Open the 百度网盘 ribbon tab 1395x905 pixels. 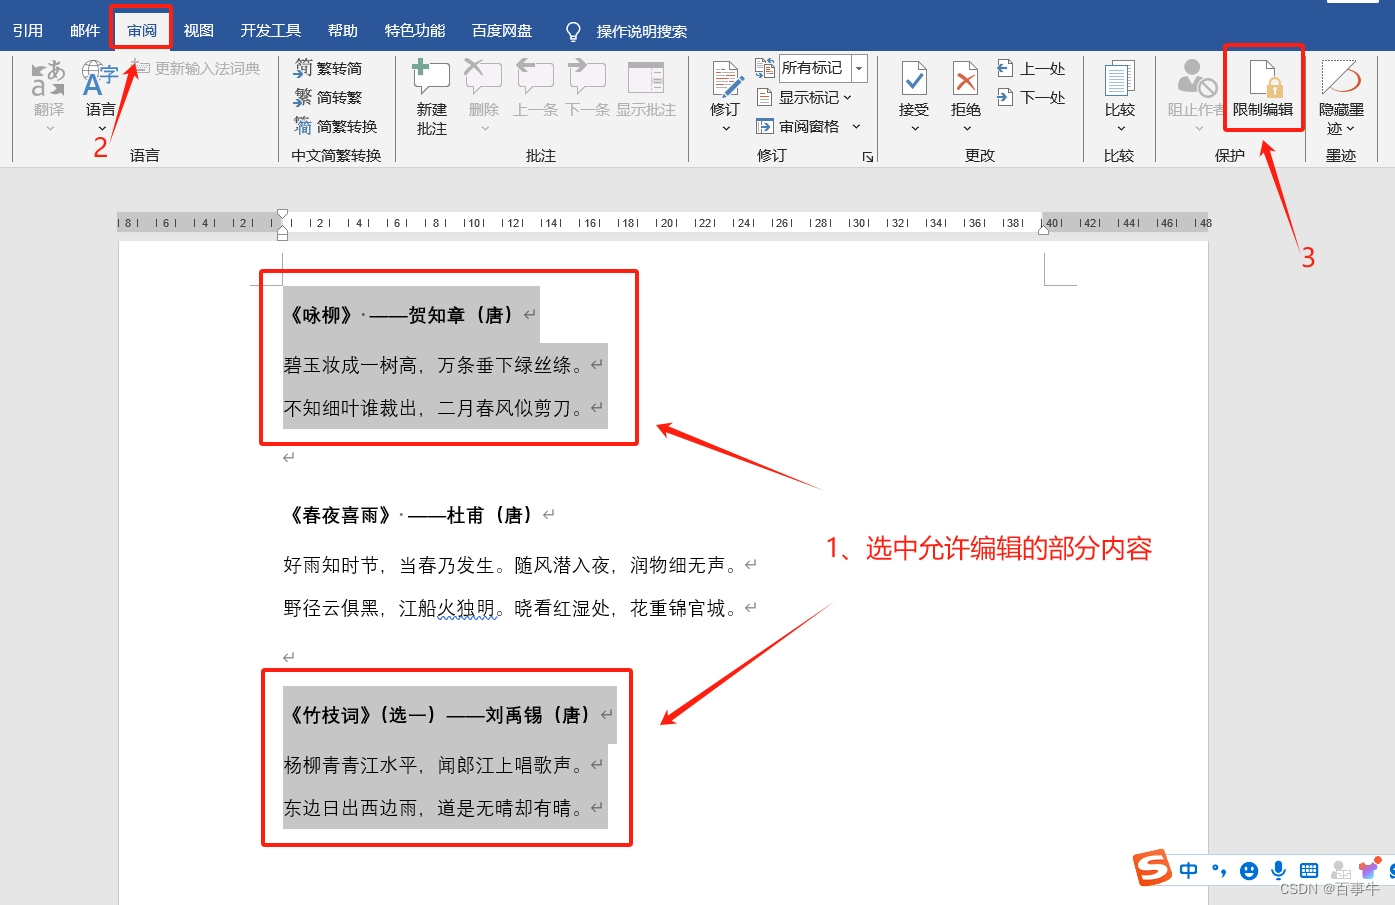click(x=502, y=30)
